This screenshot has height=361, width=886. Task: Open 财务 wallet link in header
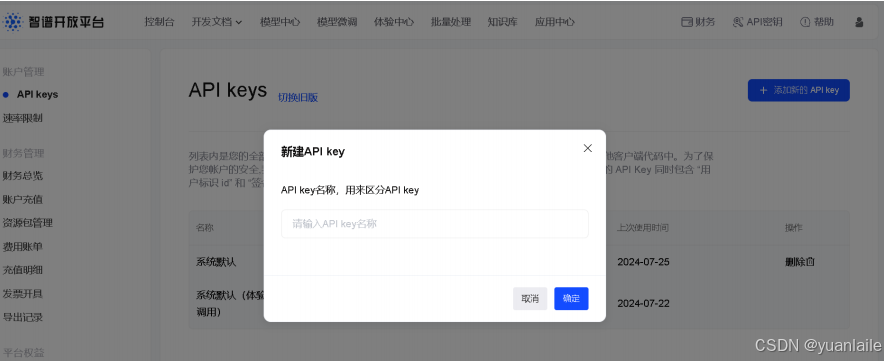tap(698, 22)
